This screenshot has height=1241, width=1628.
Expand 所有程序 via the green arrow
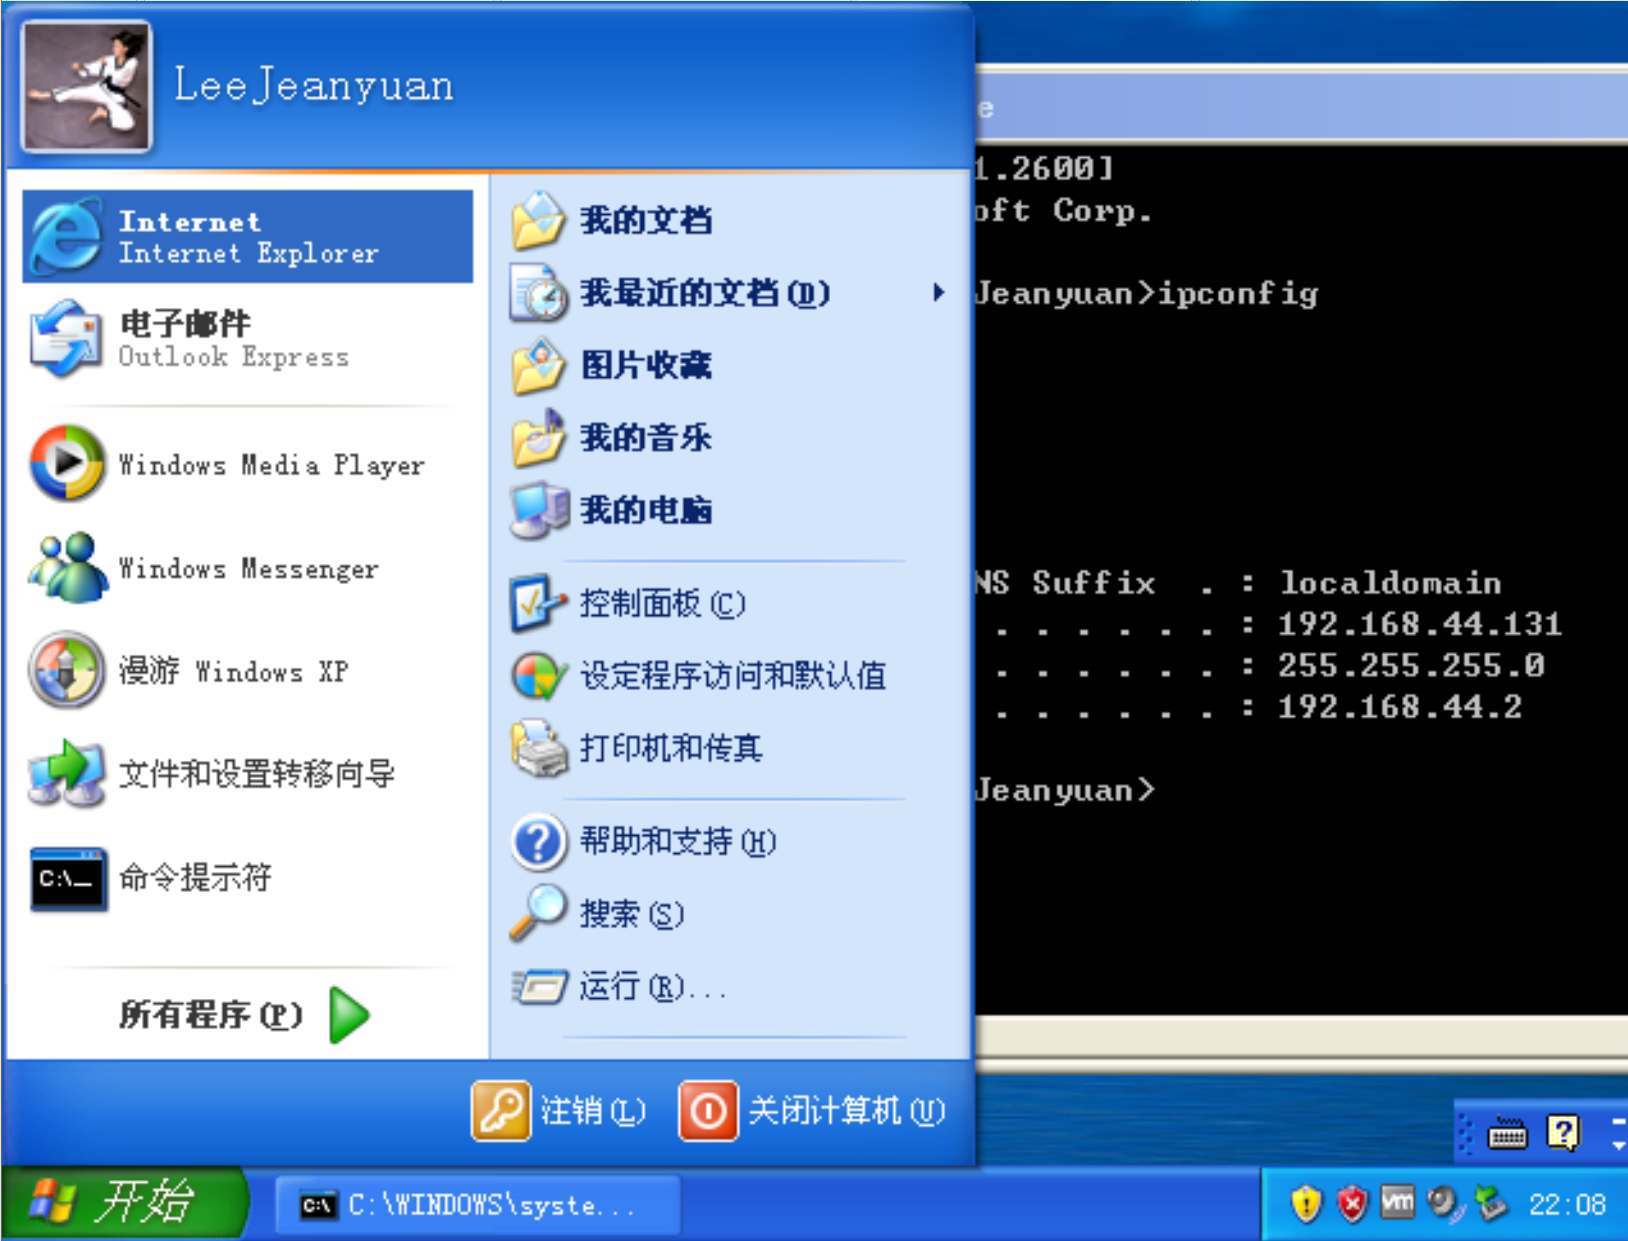click(x=350, y=1015)
